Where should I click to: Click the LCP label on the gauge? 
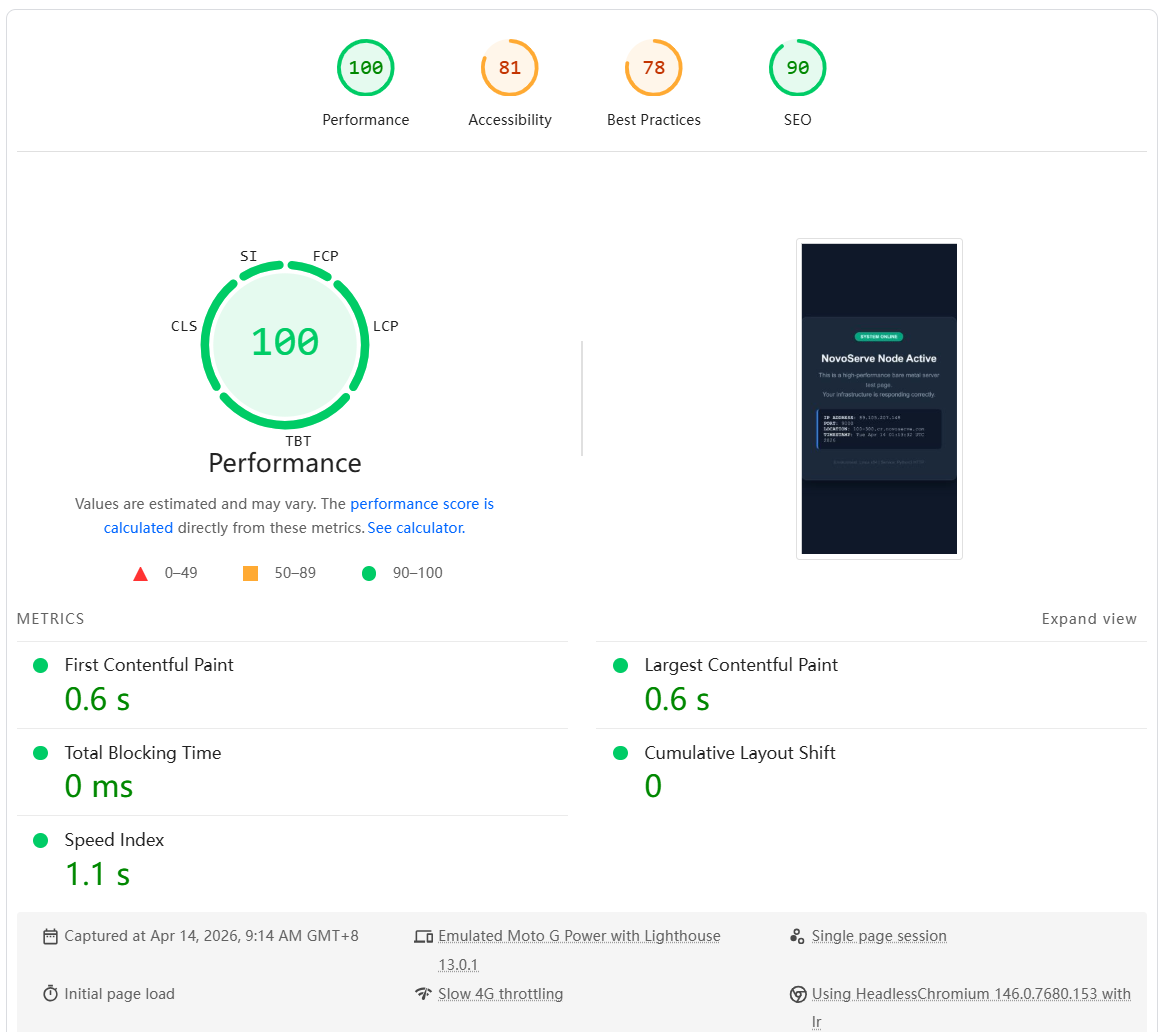coord(386,326)
